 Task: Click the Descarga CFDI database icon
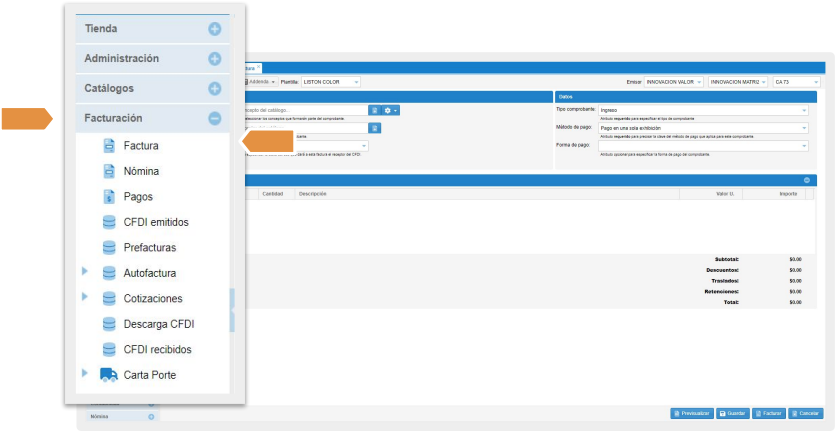pos(109,324)
